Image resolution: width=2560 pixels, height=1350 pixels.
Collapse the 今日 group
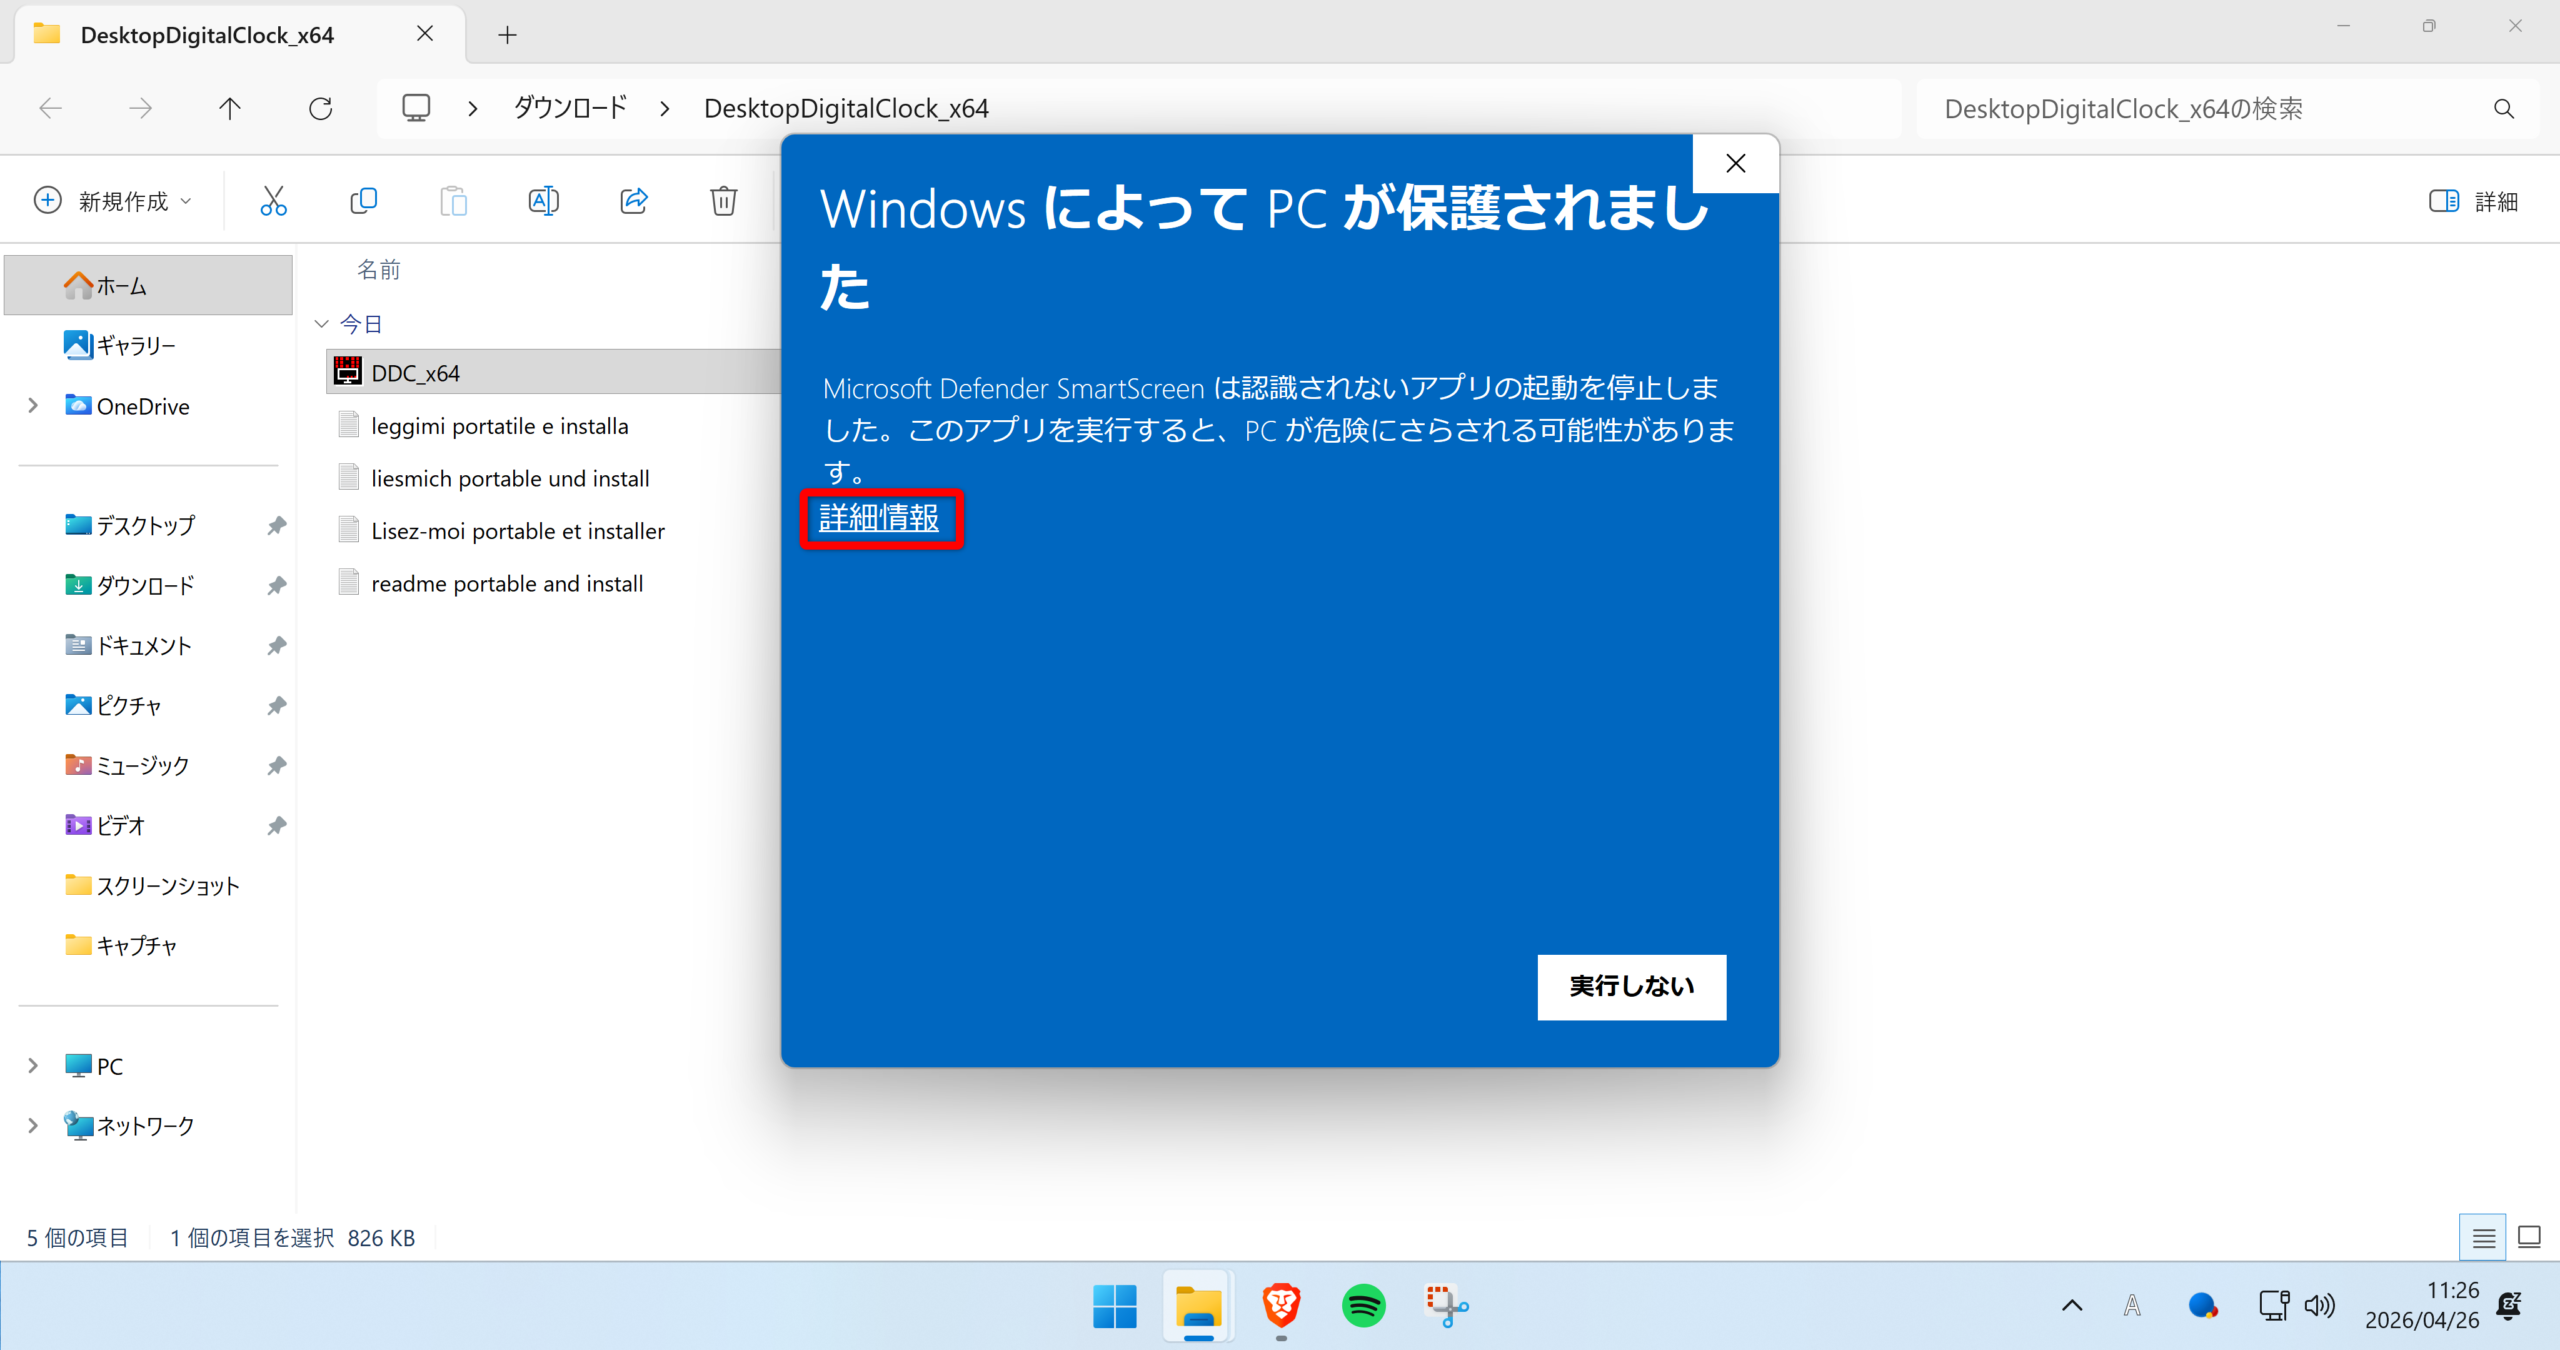(321, 324)
